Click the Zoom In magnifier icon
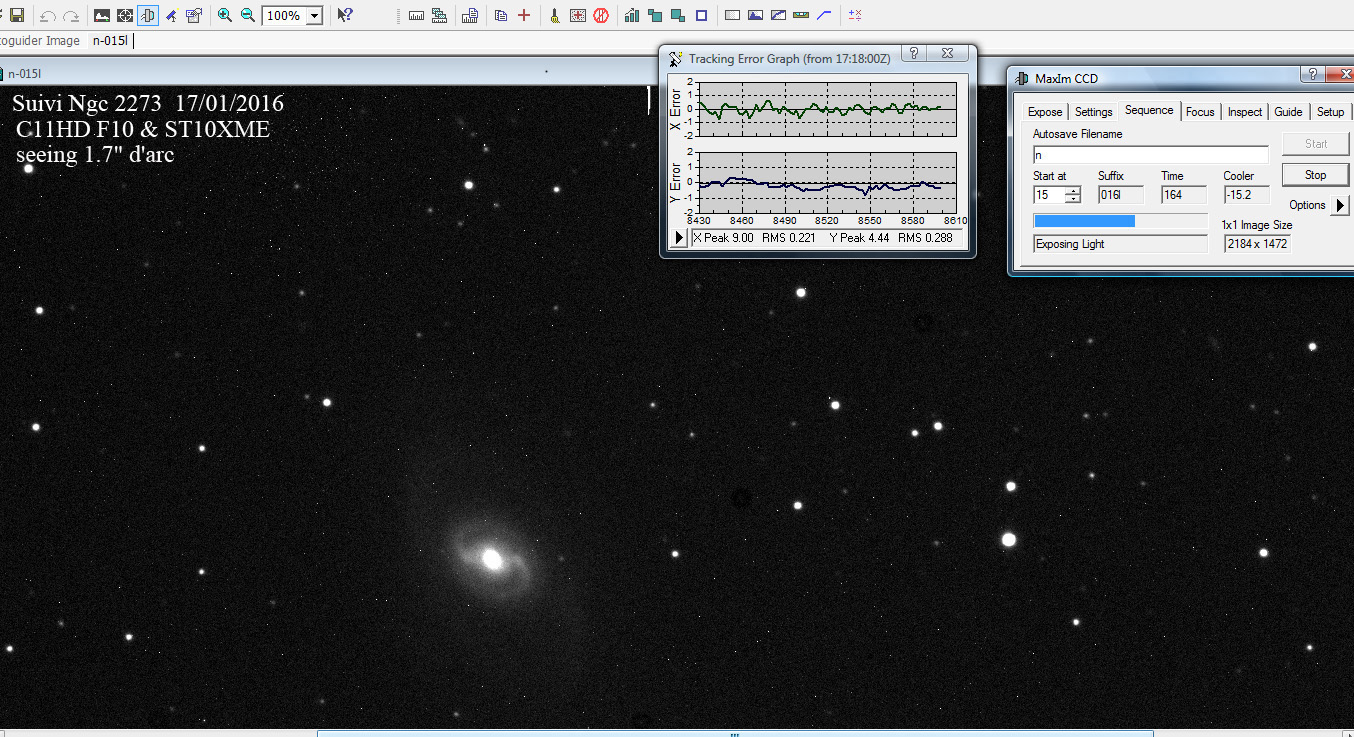Screen dimensions: 1354x737 tap(224, 16)
